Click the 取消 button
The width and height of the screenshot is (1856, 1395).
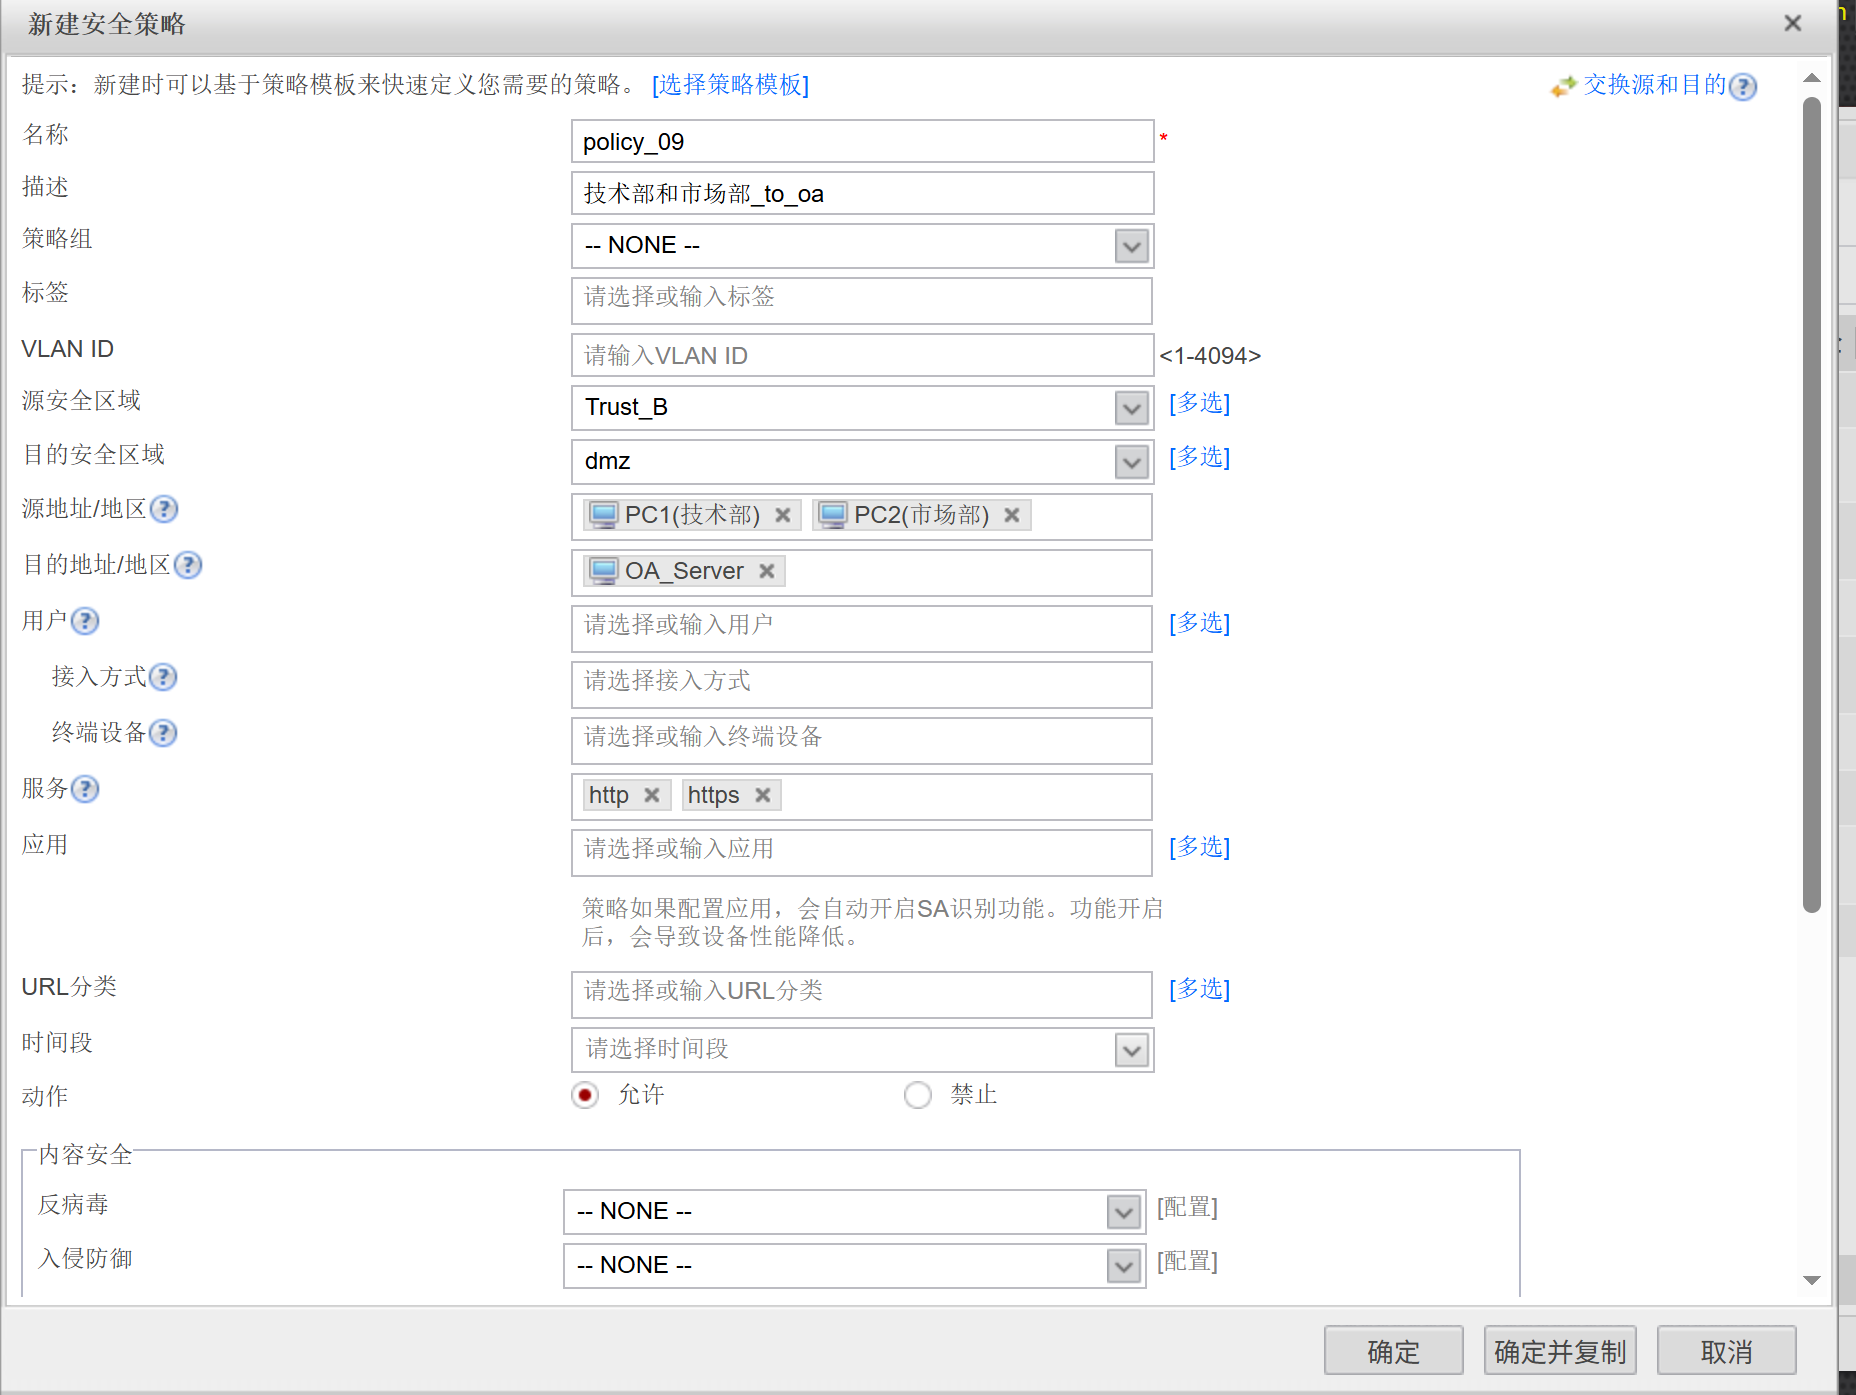coord(1727,1351)
